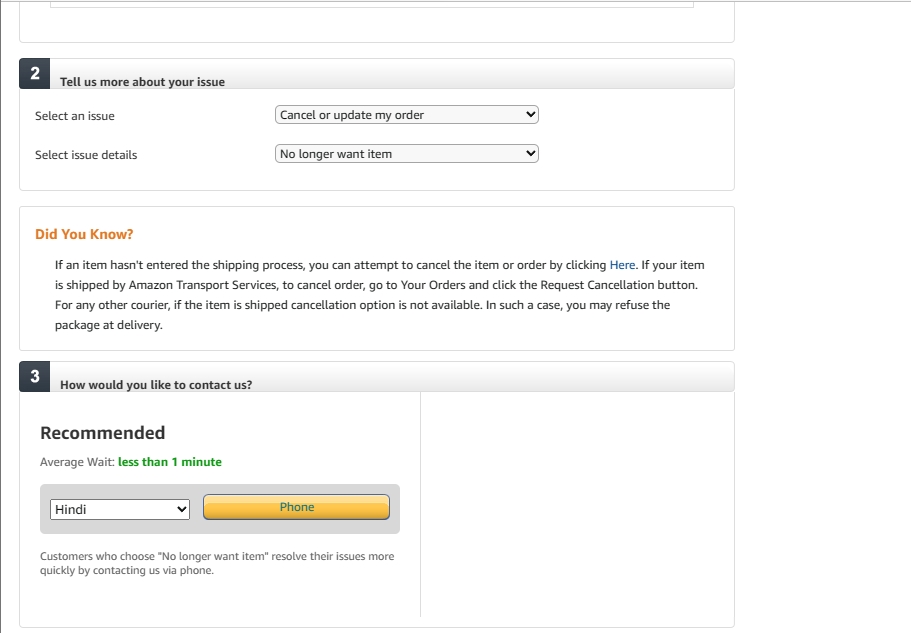Screen dimensions: 911x633
Task: Expand the "No longer want item" dropdown
Action: point(406,154)
